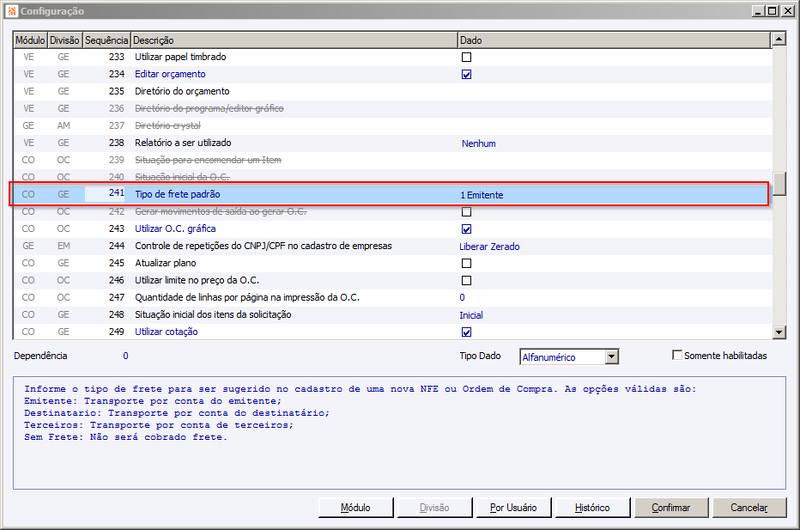Screen dimensions: 800x530
Task: Click the Divisão button
Action: (434, 508)
